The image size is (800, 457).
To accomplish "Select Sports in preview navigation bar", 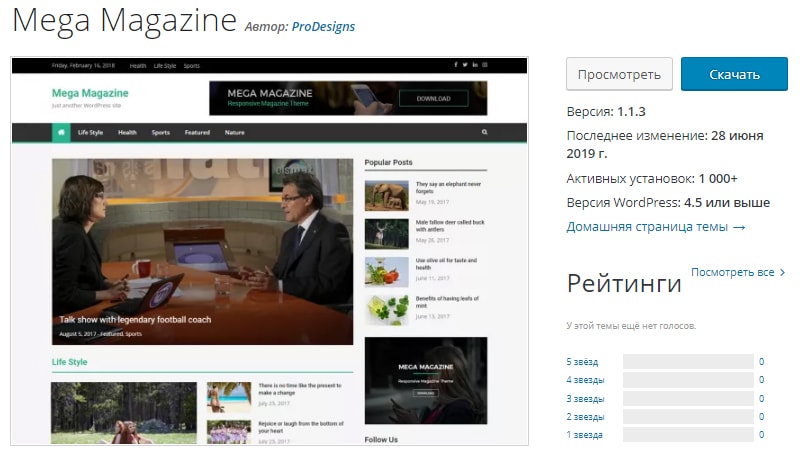I will pyautogui.click(x=161, y=133).
